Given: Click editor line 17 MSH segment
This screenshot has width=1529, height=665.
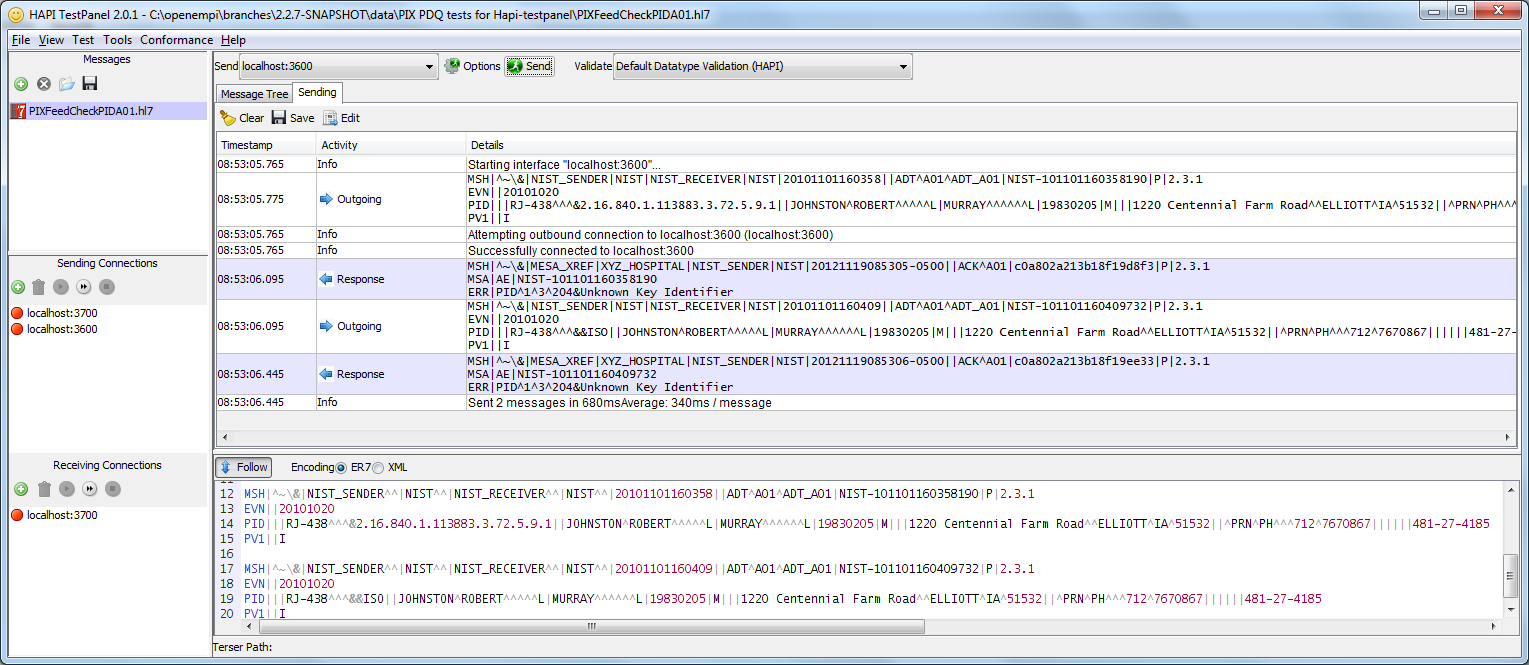Looking at the screenshot, I should click(640, 569).
